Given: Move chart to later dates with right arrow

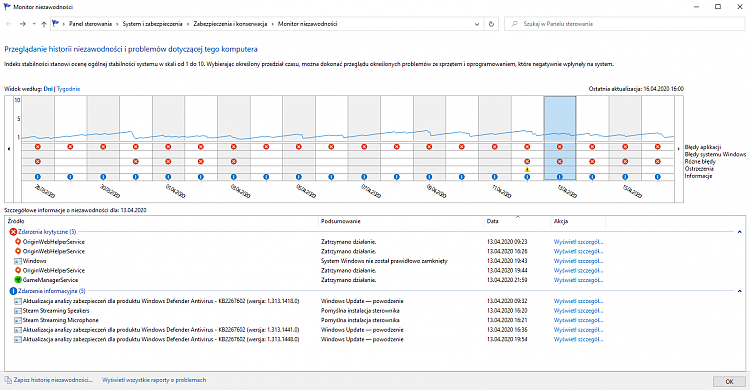Looking at the screenshot, I should pyautogui.click(x=679, y=149).
